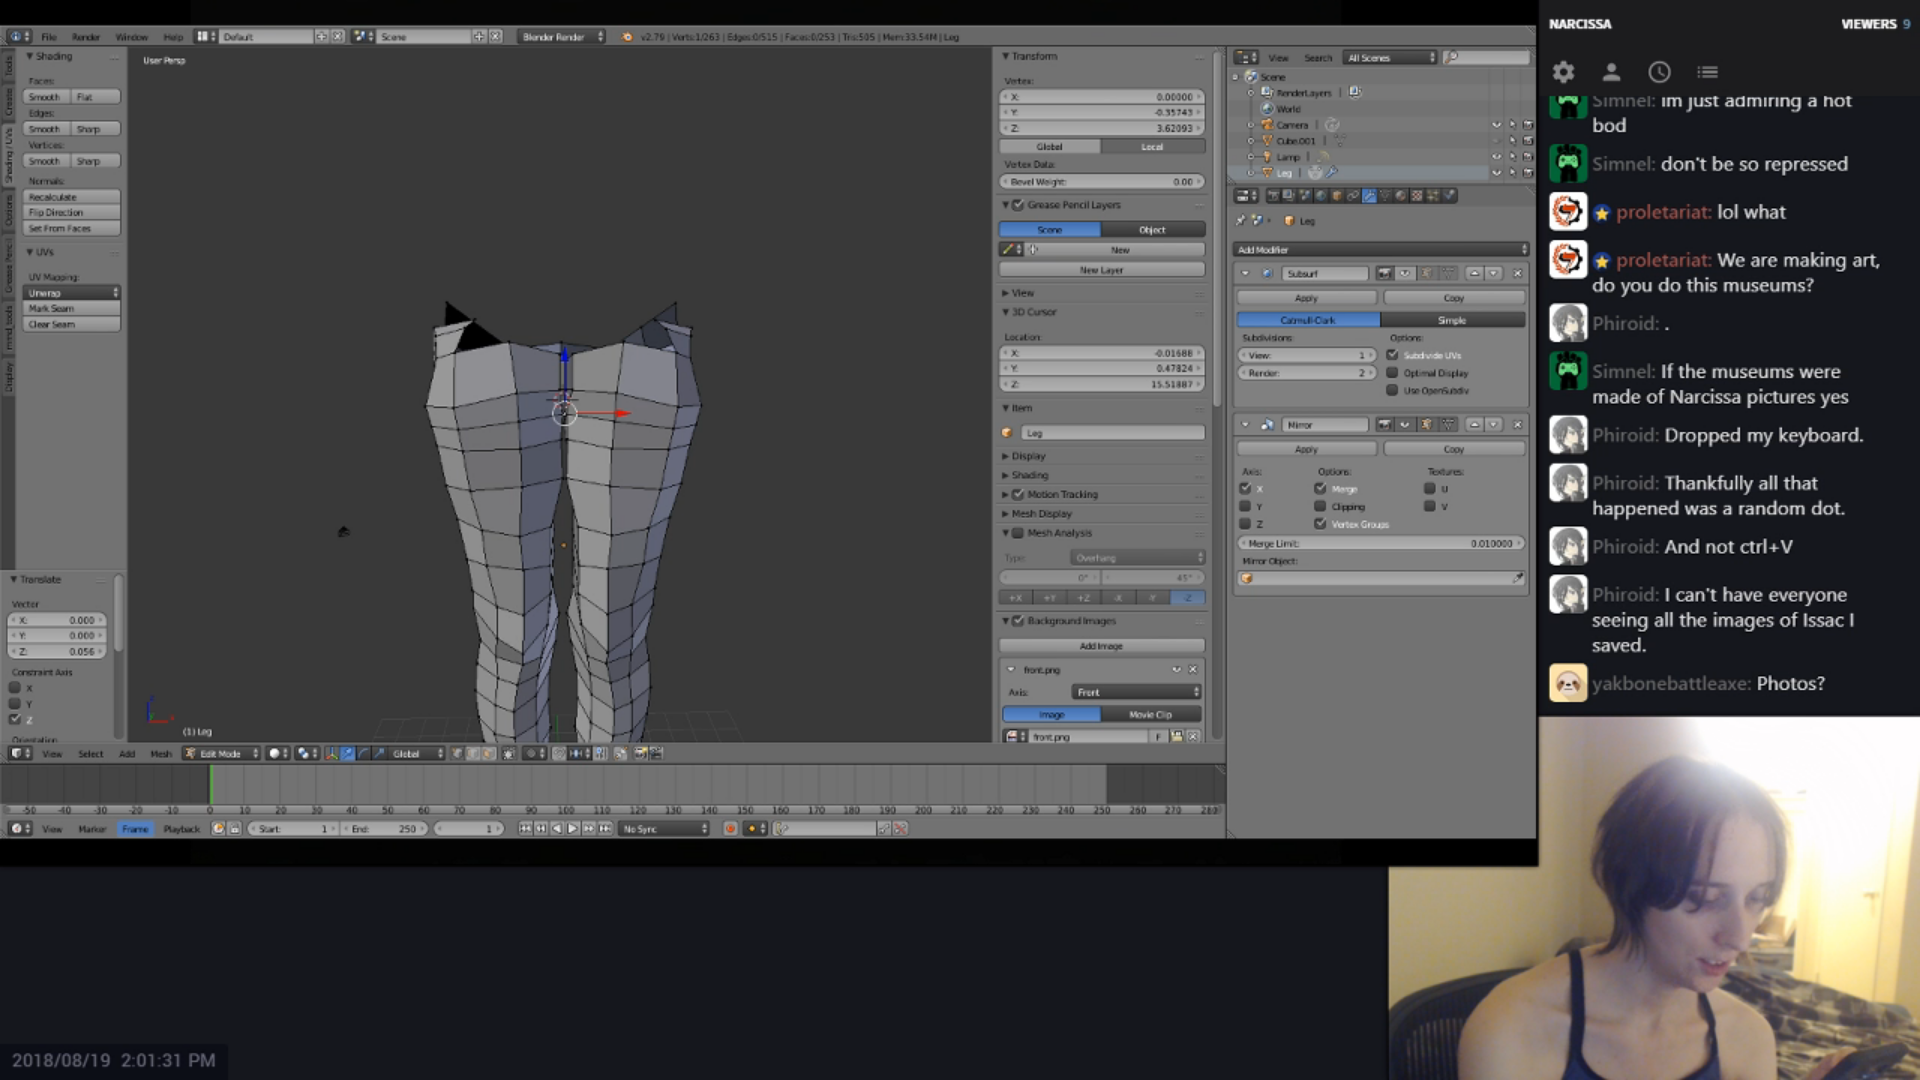This screenshot has width=1920, height=1080.
Task: Click Recalculate normals button
Action: point(72,197)
